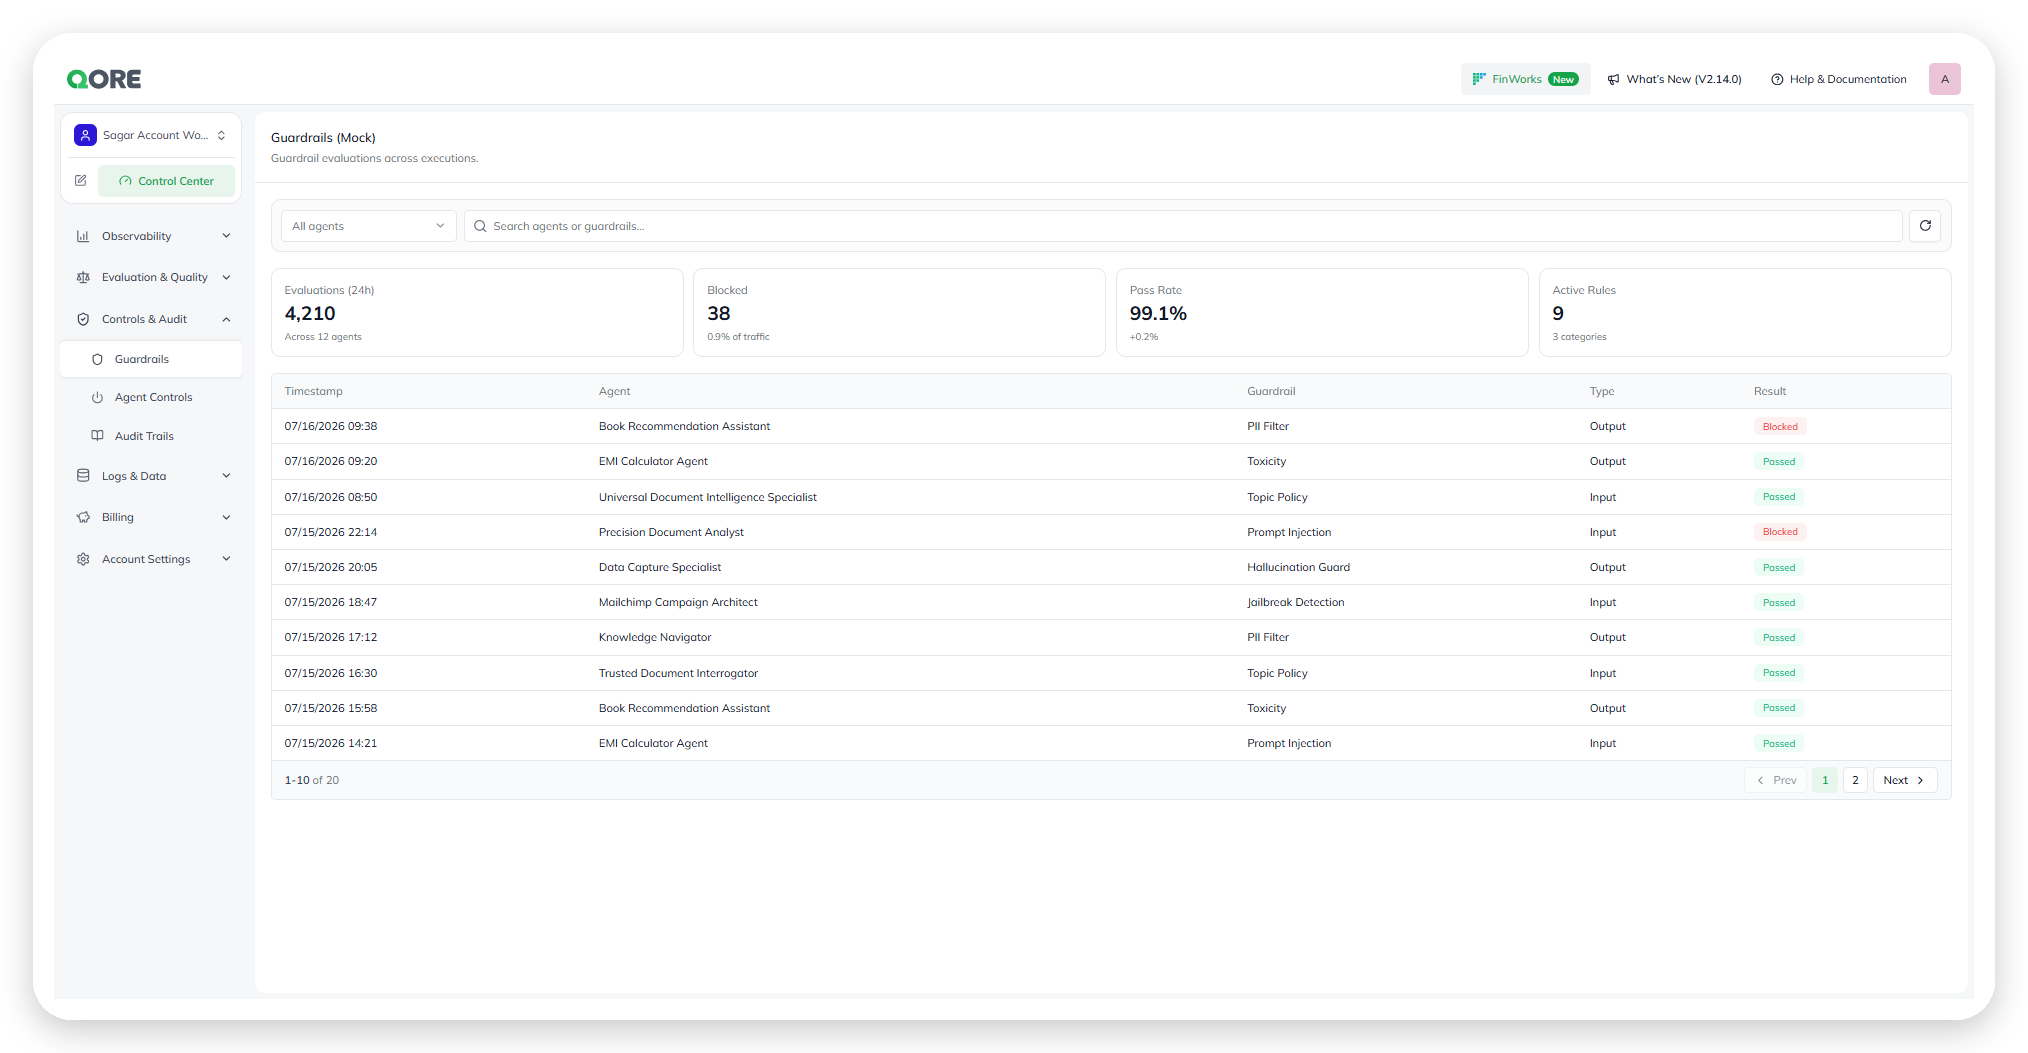
Task: Select page 1 in pagination
Action: pos(1825,780)
